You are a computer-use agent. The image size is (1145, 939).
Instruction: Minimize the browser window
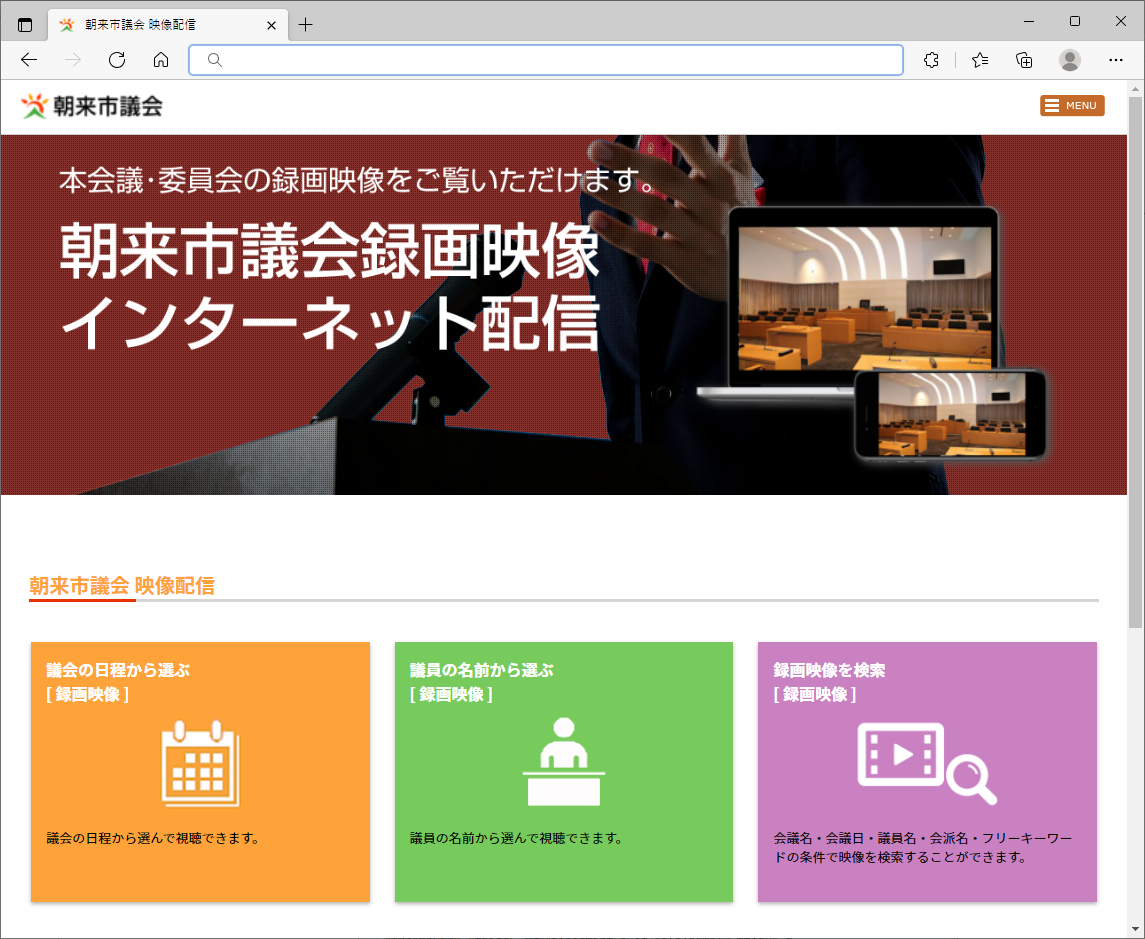coord(1029,21)
